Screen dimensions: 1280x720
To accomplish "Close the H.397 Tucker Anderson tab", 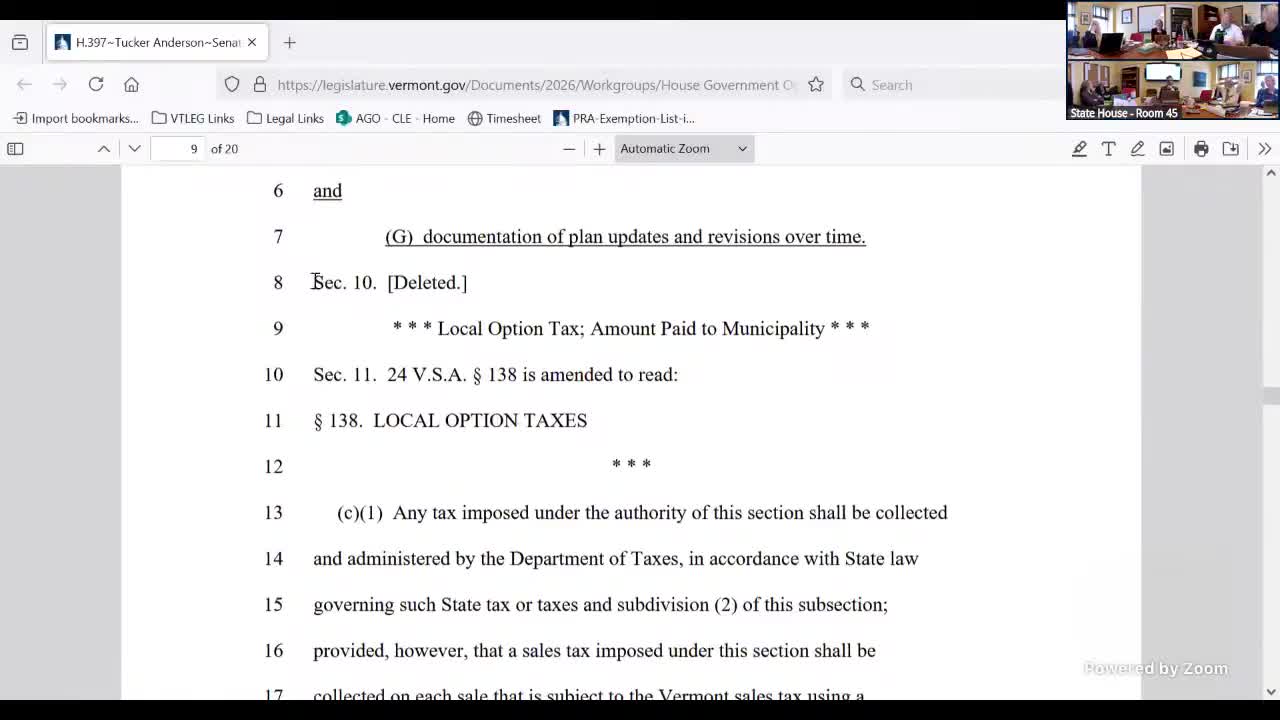I will (252, 42).
